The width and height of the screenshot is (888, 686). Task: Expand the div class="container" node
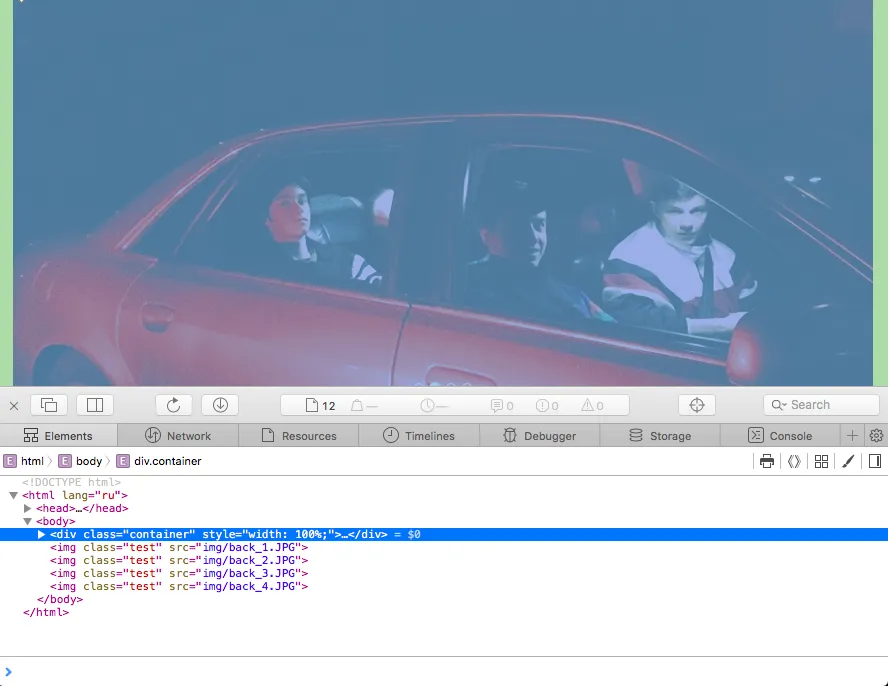point(41,535)
